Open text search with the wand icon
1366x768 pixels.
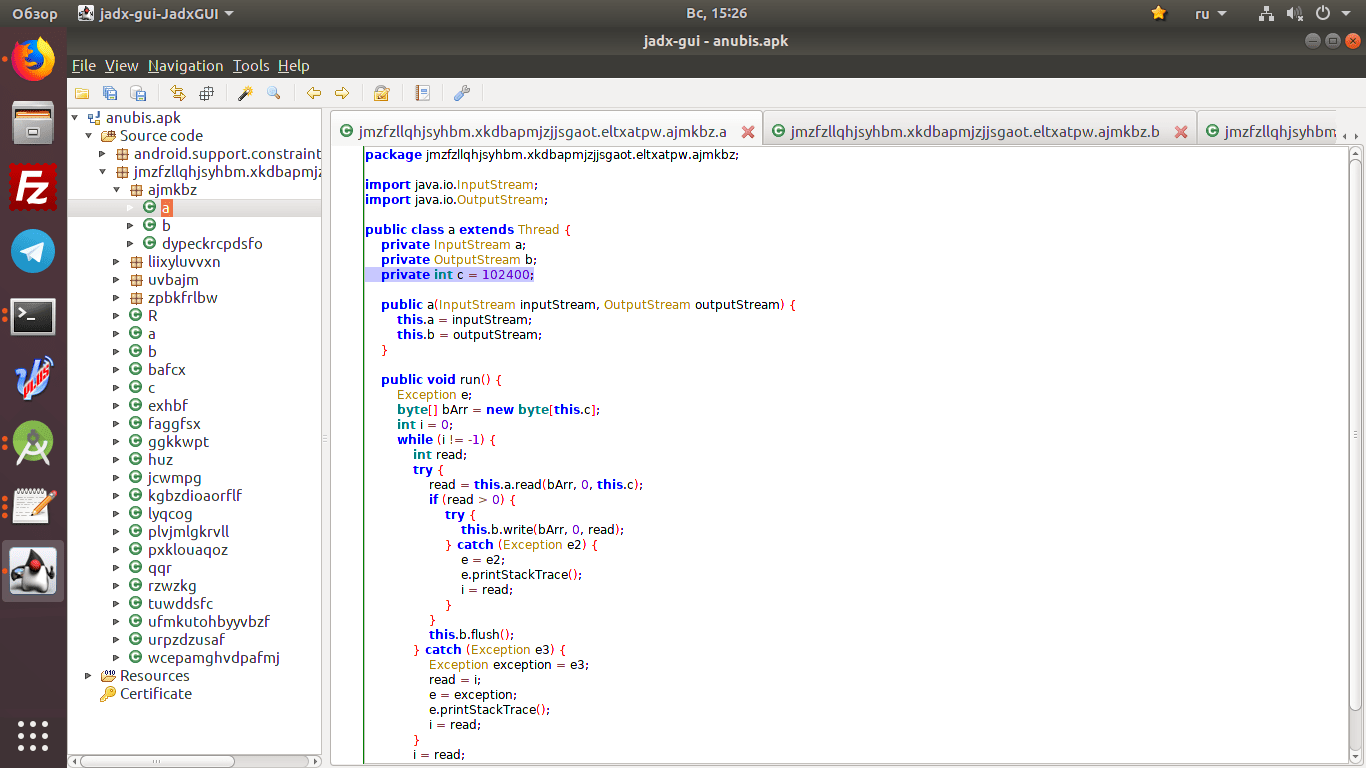point(245,93)
